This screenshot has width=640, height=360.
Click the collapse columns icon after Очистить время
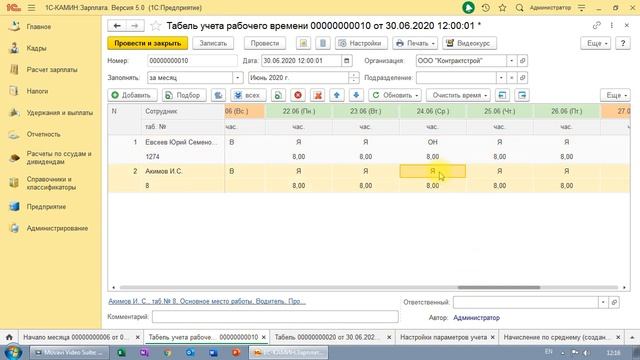coord(502,95)
